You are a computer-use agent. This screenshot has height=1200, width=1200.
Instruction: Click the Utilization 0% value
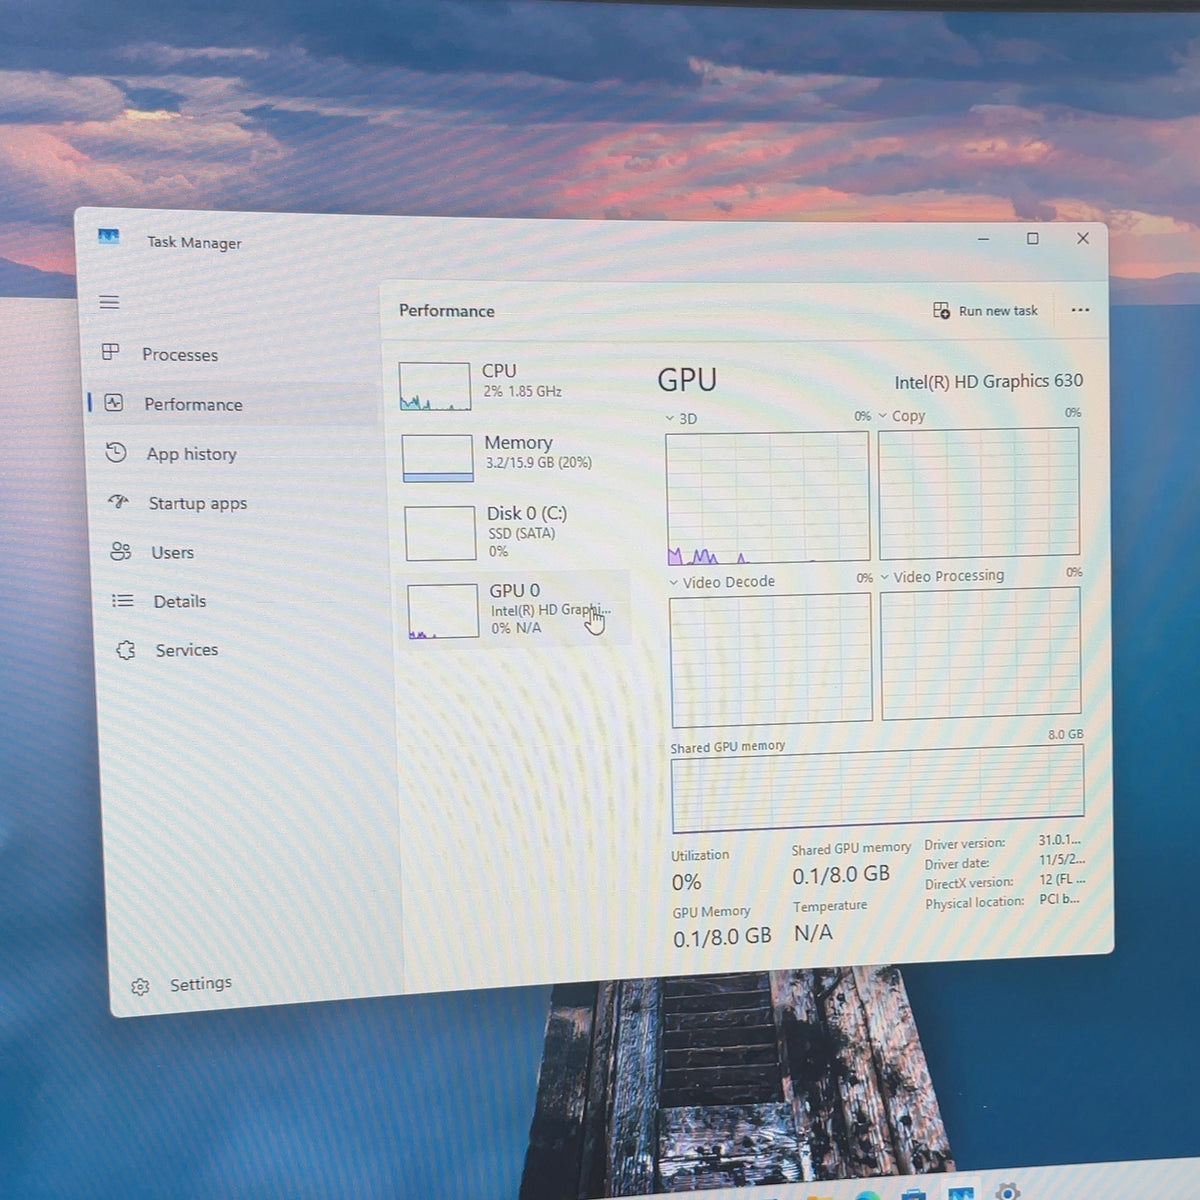(x=686, y=882)
